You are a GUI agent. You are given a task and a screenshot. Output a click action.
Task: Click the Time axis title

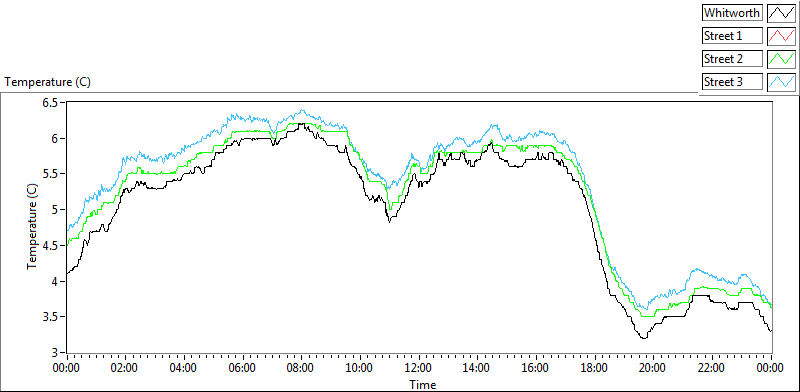click(422, 384)
